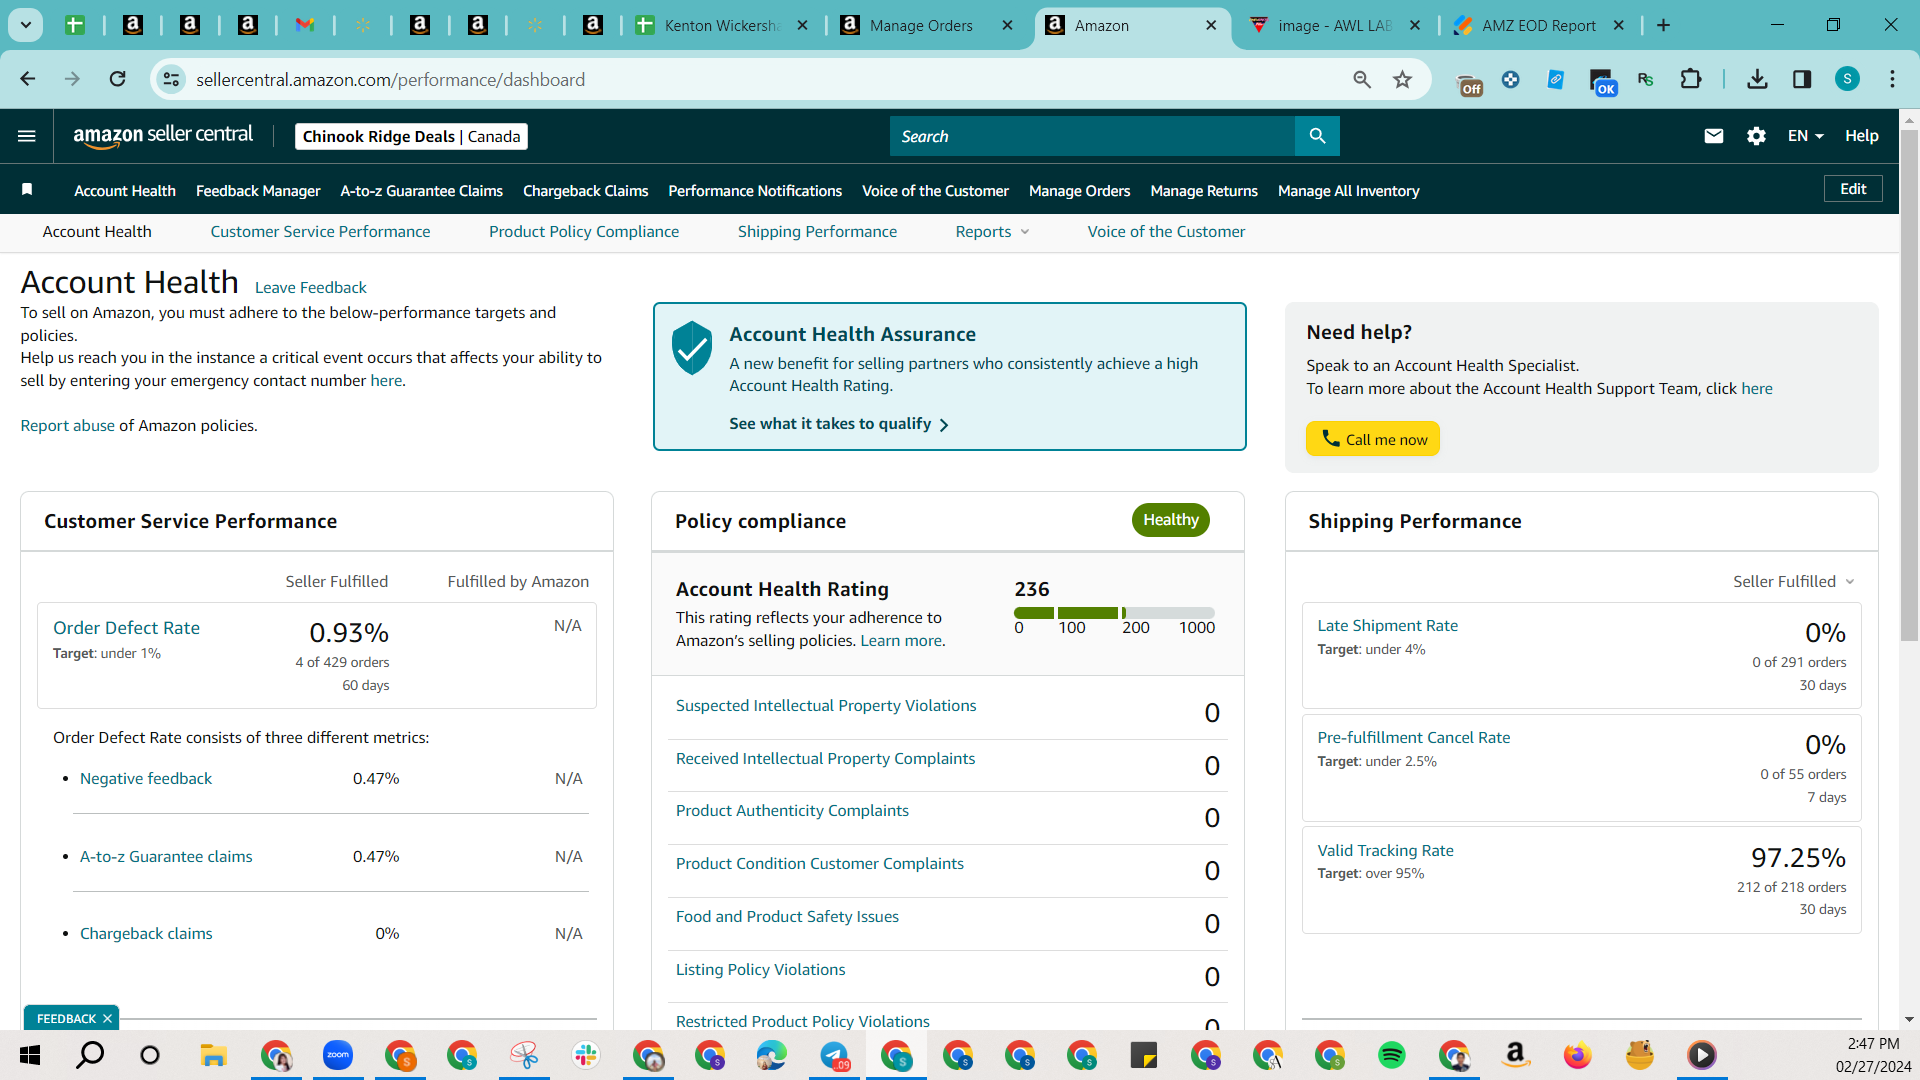This screenshot has height=1080, width=1920.
Task: Open the browser Downloads icon
Action: 1757,79
